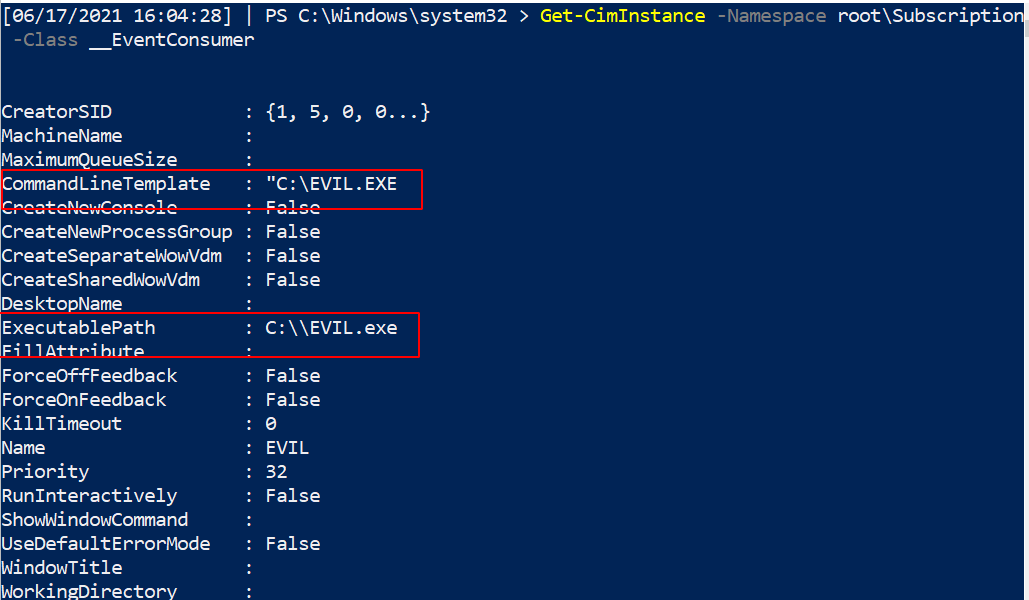Click the RunInteractively False value

[292, 496]
